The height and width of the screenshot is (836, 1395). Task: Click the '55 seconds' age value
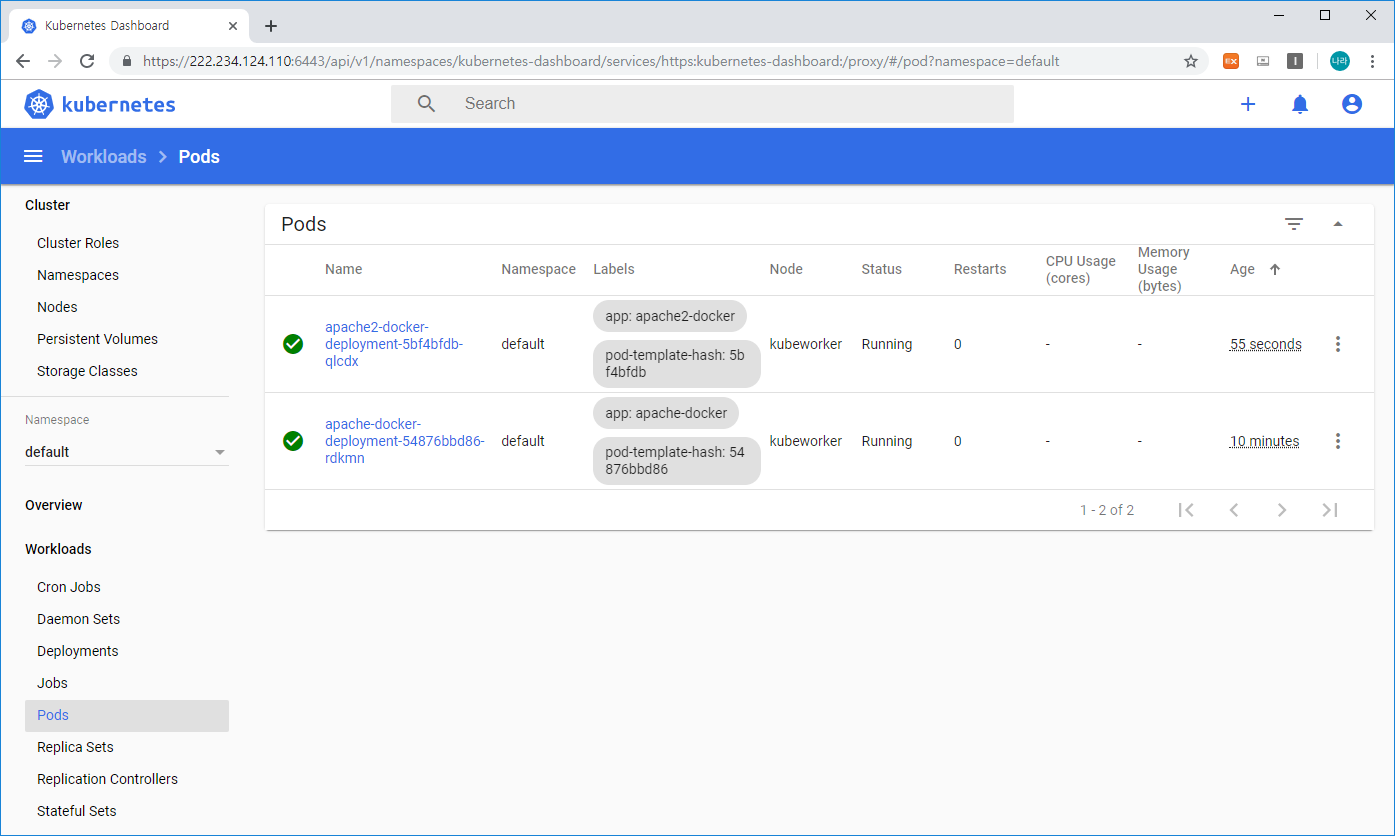pos(1266,344)
